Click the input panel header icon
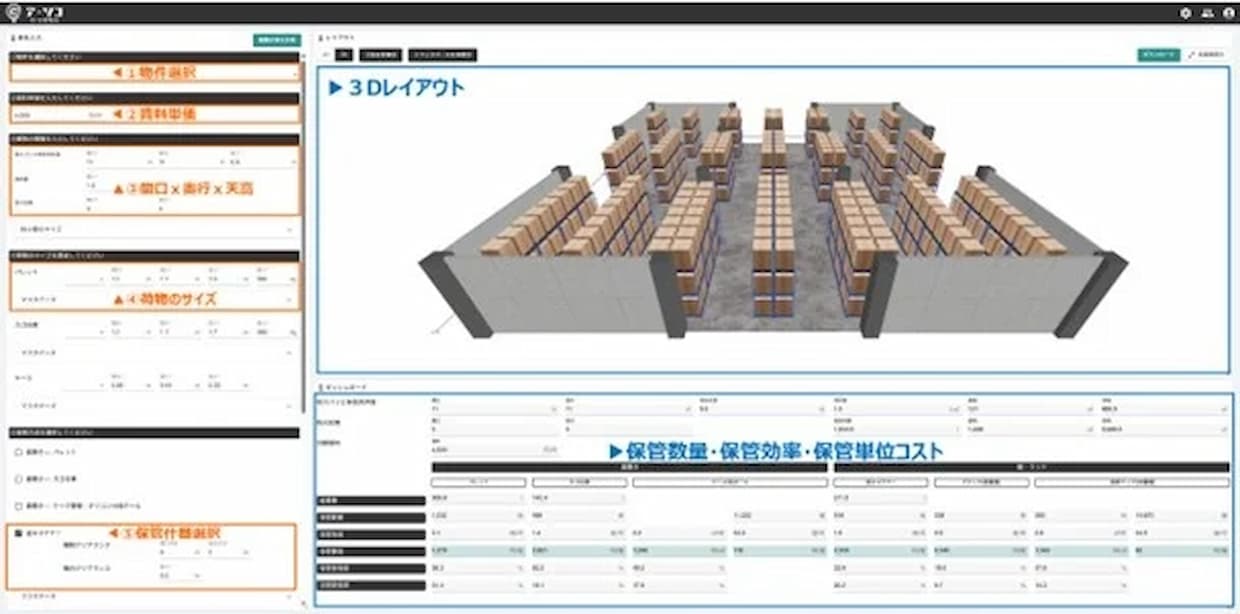The height and width of the screenshot is (614, 1240). click(x=10, y=40)
